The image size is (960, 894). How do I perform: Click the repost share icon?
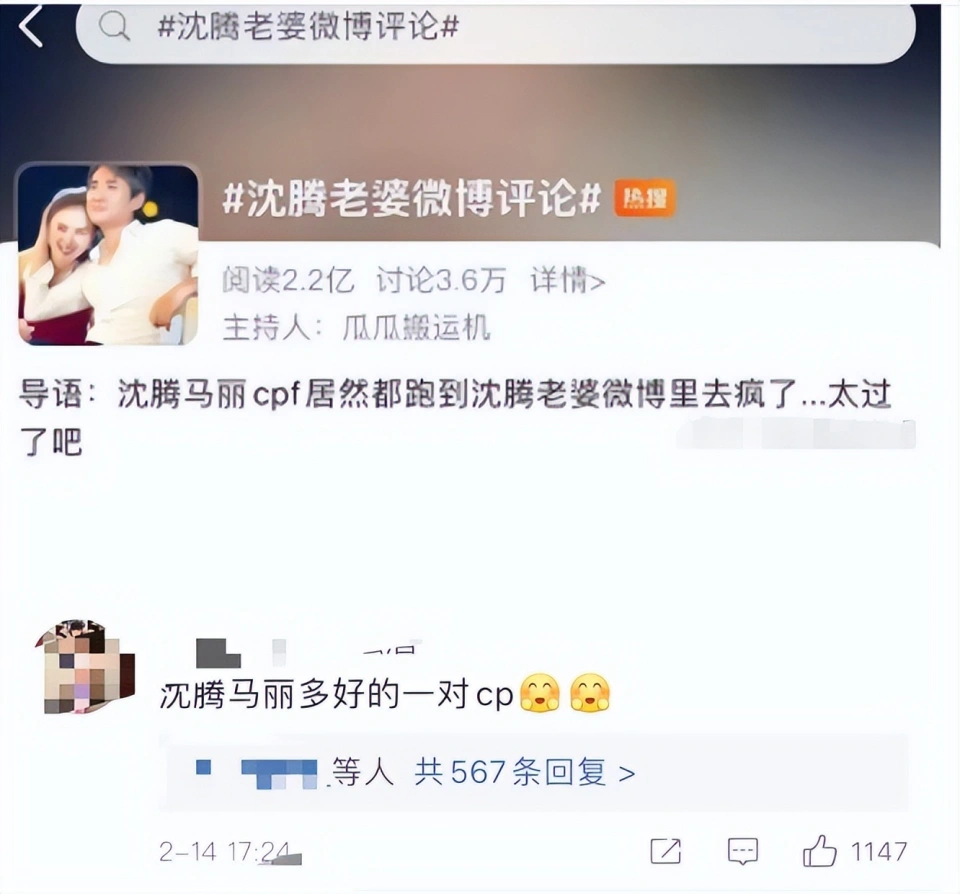pyautogui.click(x=666, y=851)
